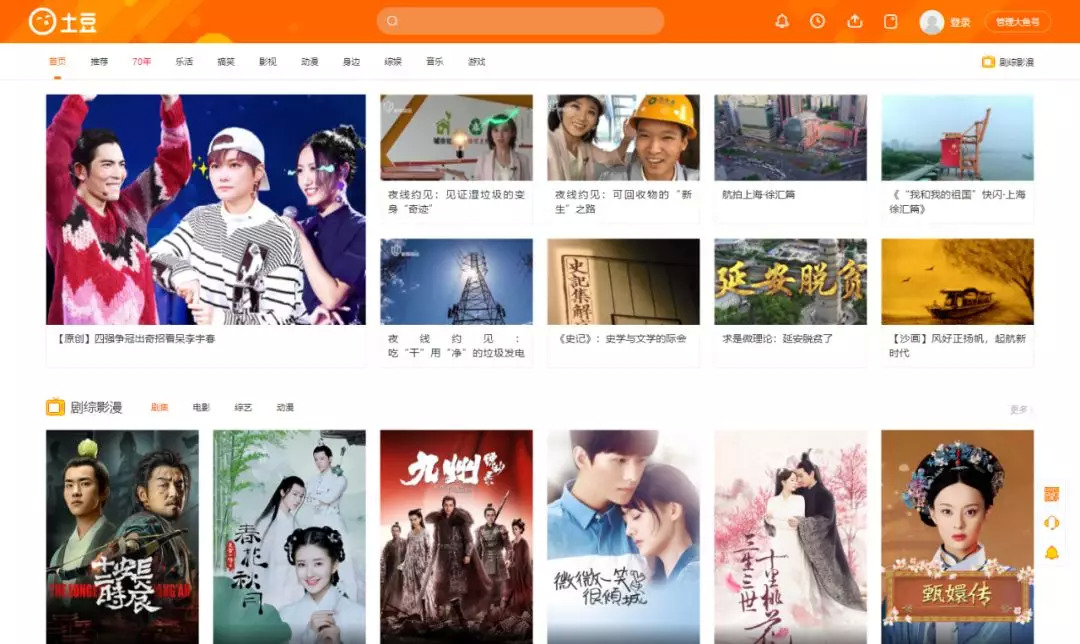The height and width of the screenshot is (644, 1080).
Task: Select the 影视 navigation tab
Action: click(268, 61)
